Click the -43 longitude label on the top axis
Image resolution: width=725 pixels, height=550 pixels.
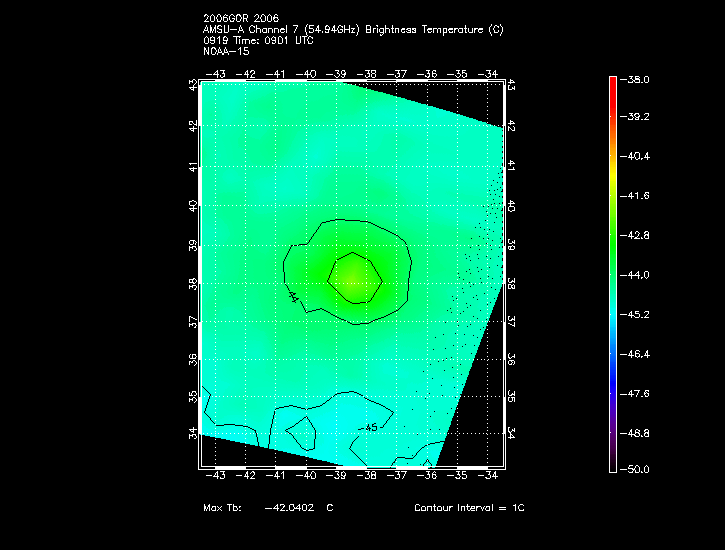coord(214,74)
